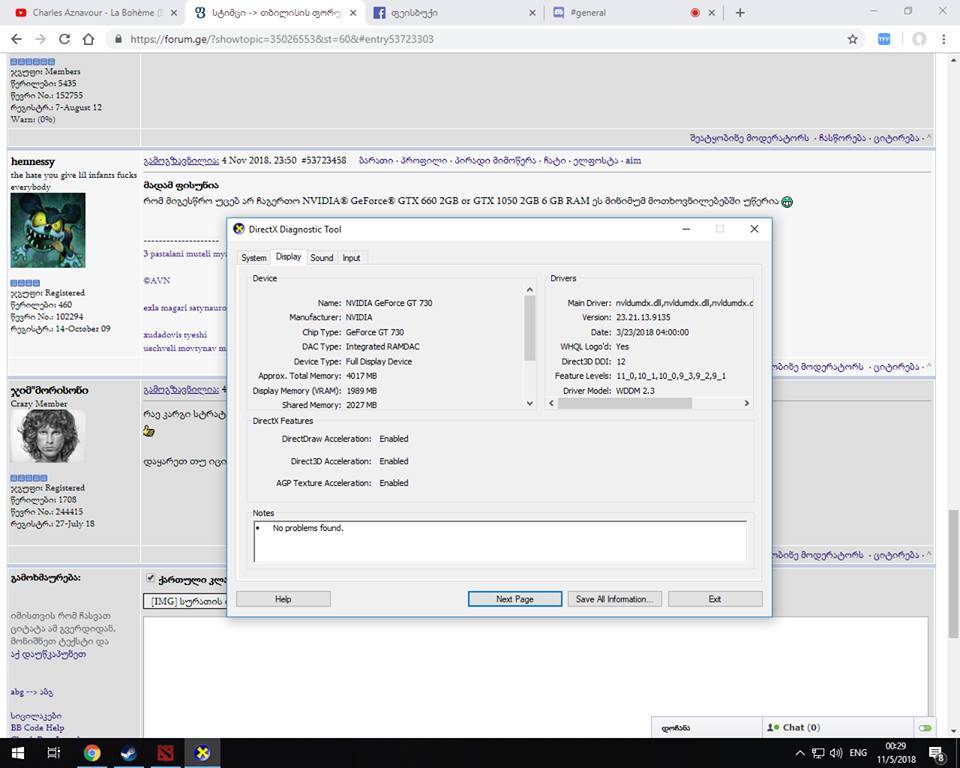Close the #general Discord tab
Viewport: 960px width, 768px height.
711,12
